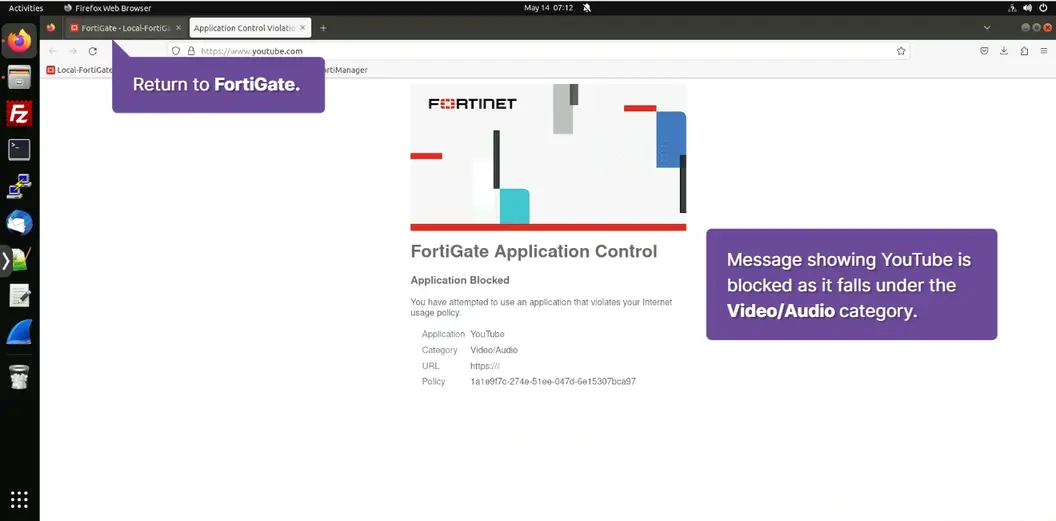The image size is (1056, 521).
Task: Click the 'https://' URL value
Action: (485, 366)
